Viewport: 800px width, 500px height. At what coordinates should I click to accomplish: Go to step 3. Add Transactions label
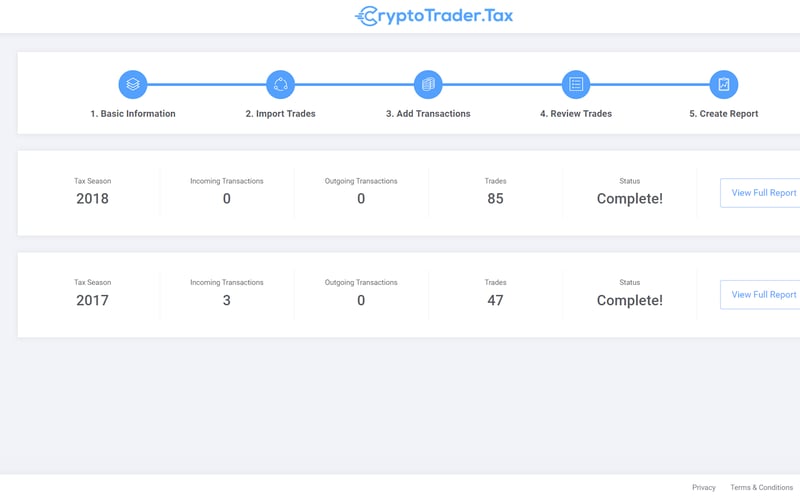point(428,114)
